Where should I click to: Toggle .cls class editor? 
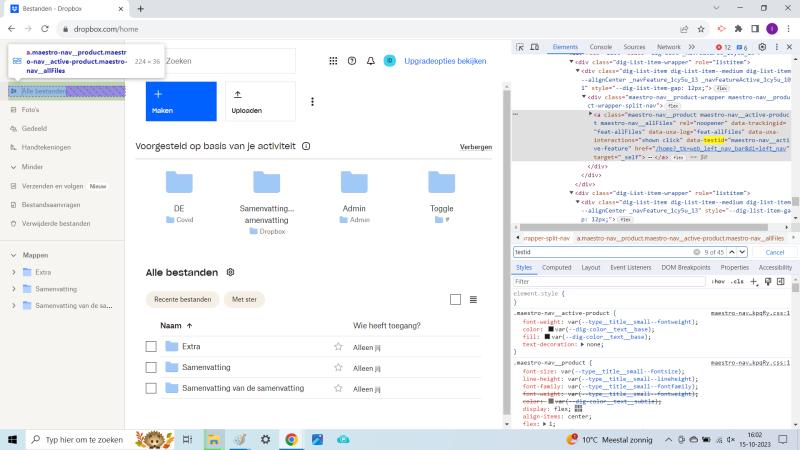(x=737, y=282)
